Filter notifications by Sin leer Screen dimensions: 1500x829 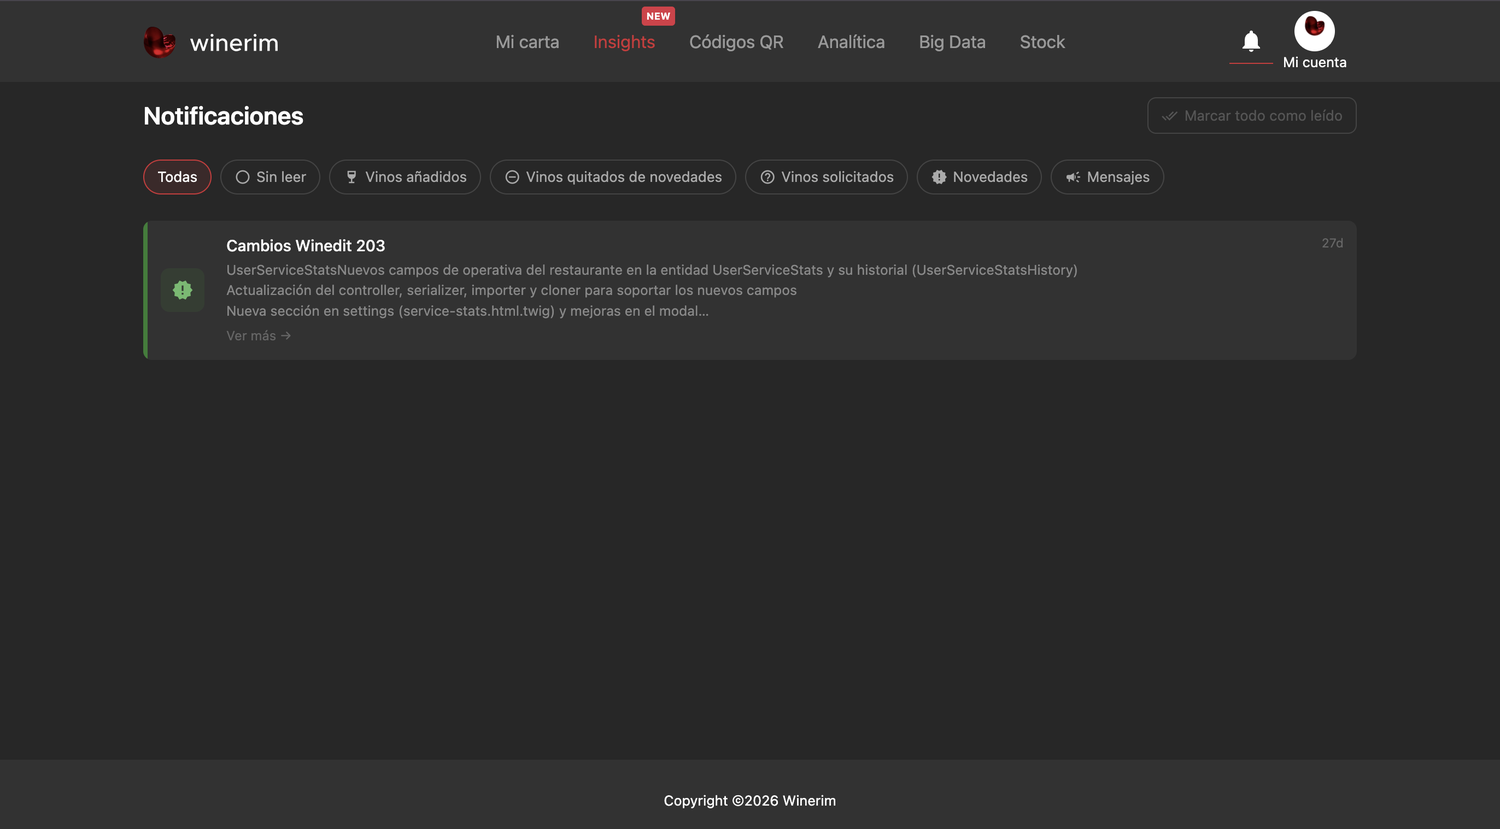pos(270,177)
